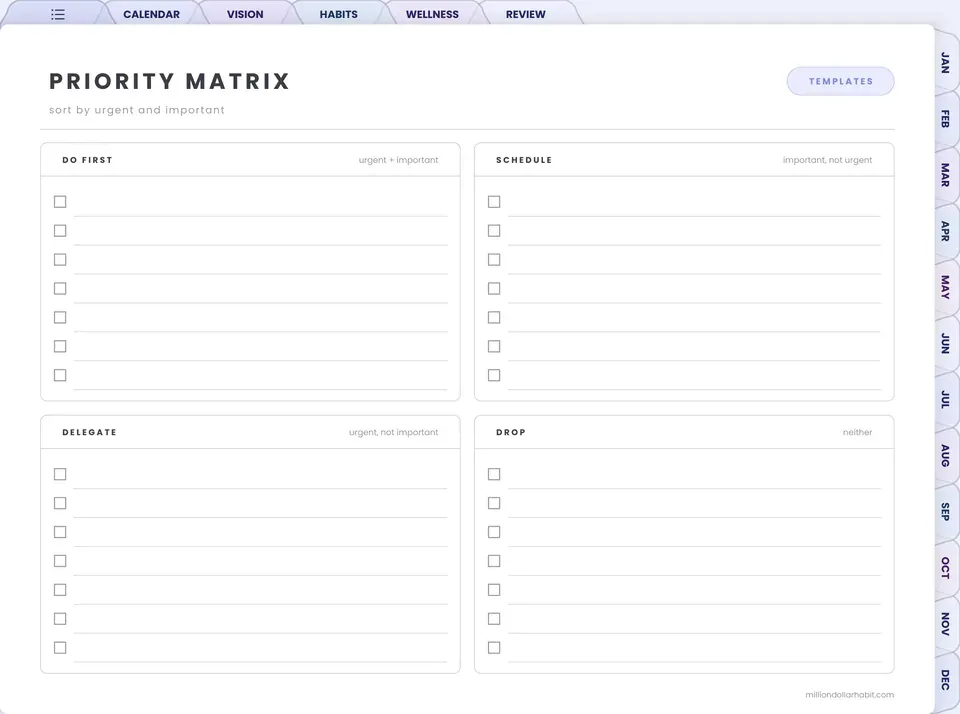
Task: Click the DROP heading
Action: tap(511, 432)
